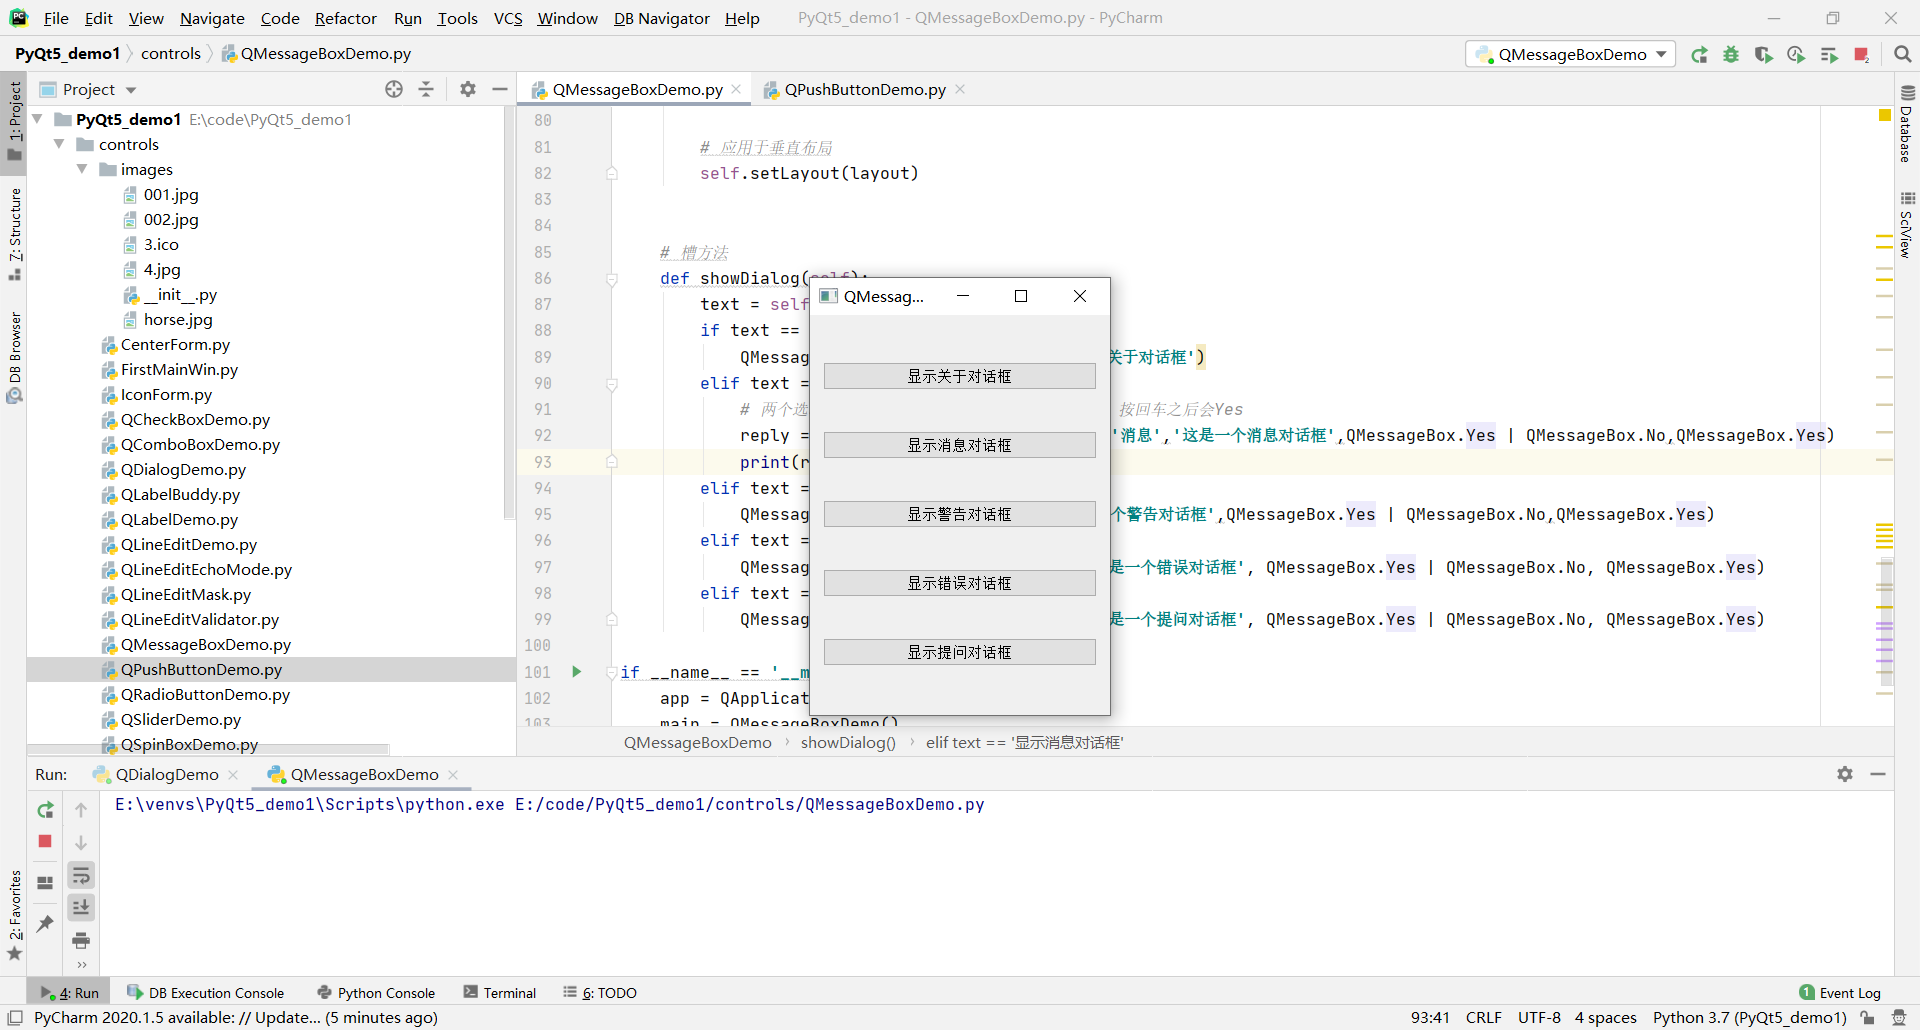The image size is (1920, 1030).
Task: Click the yellow inspection indicator above editor scrollbar
Action: pos(1885,117)
